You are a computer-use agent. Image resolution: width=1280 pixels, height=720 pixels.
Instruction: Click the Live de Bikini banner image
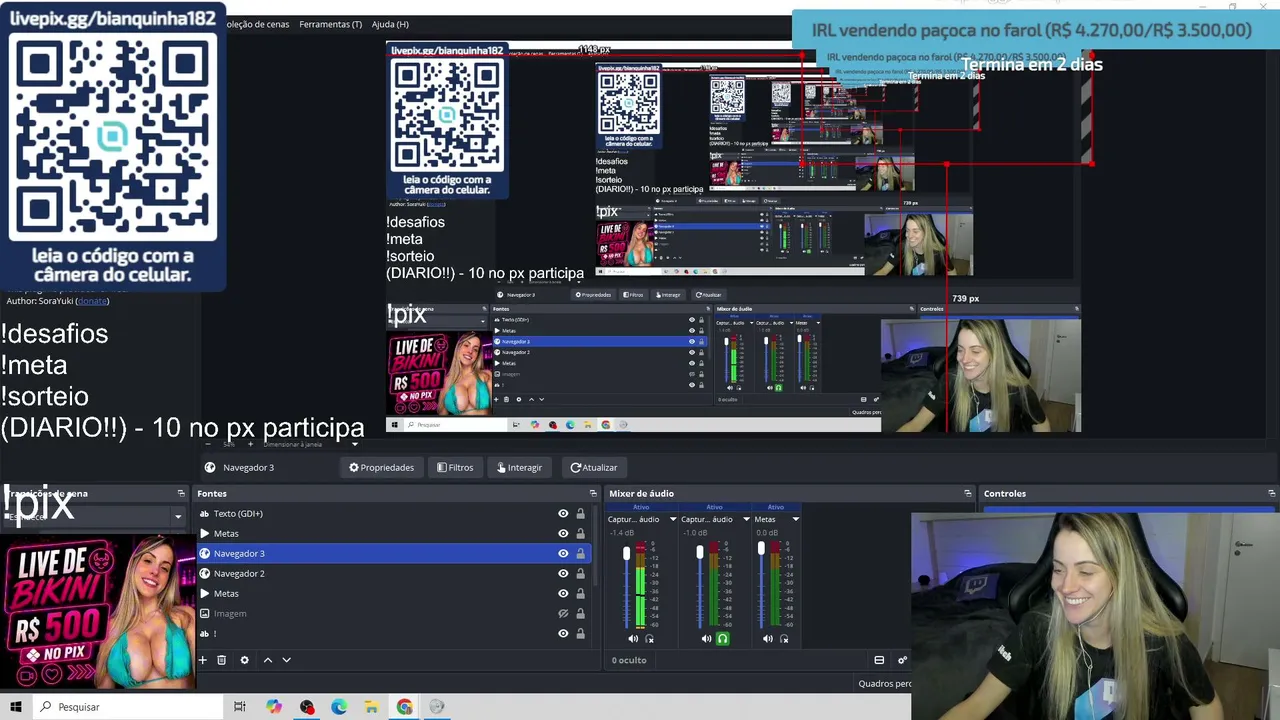tap(98, 612)
